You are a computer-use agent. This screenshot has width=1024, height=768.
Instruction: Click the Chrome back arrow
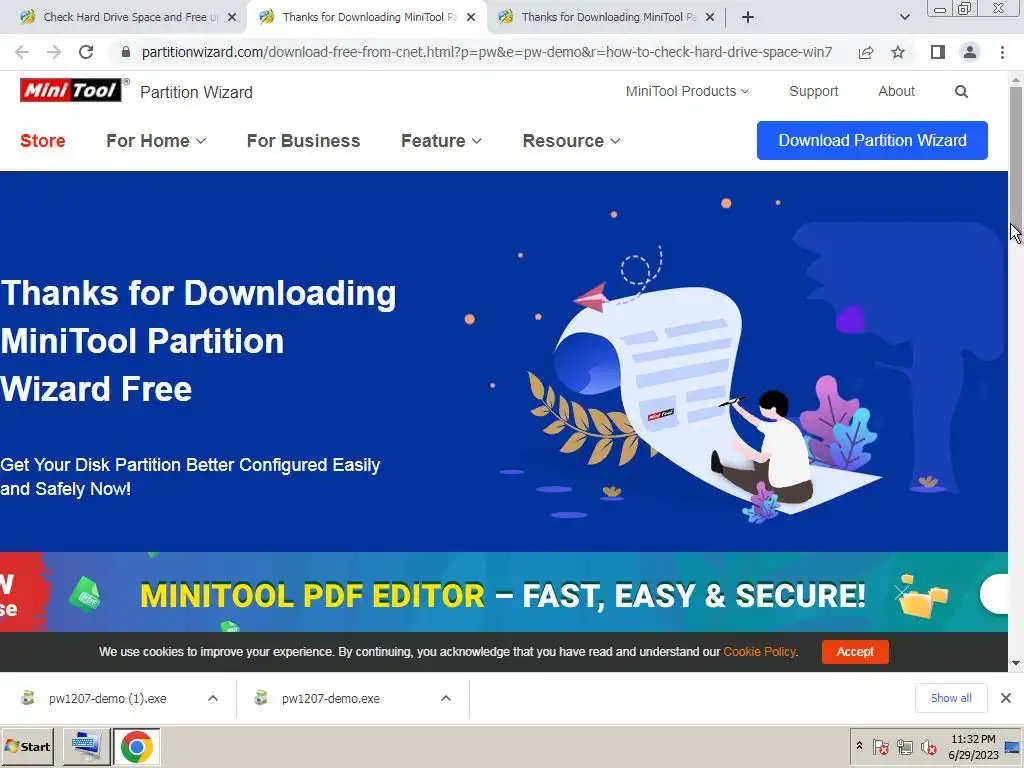pos(22,52)
